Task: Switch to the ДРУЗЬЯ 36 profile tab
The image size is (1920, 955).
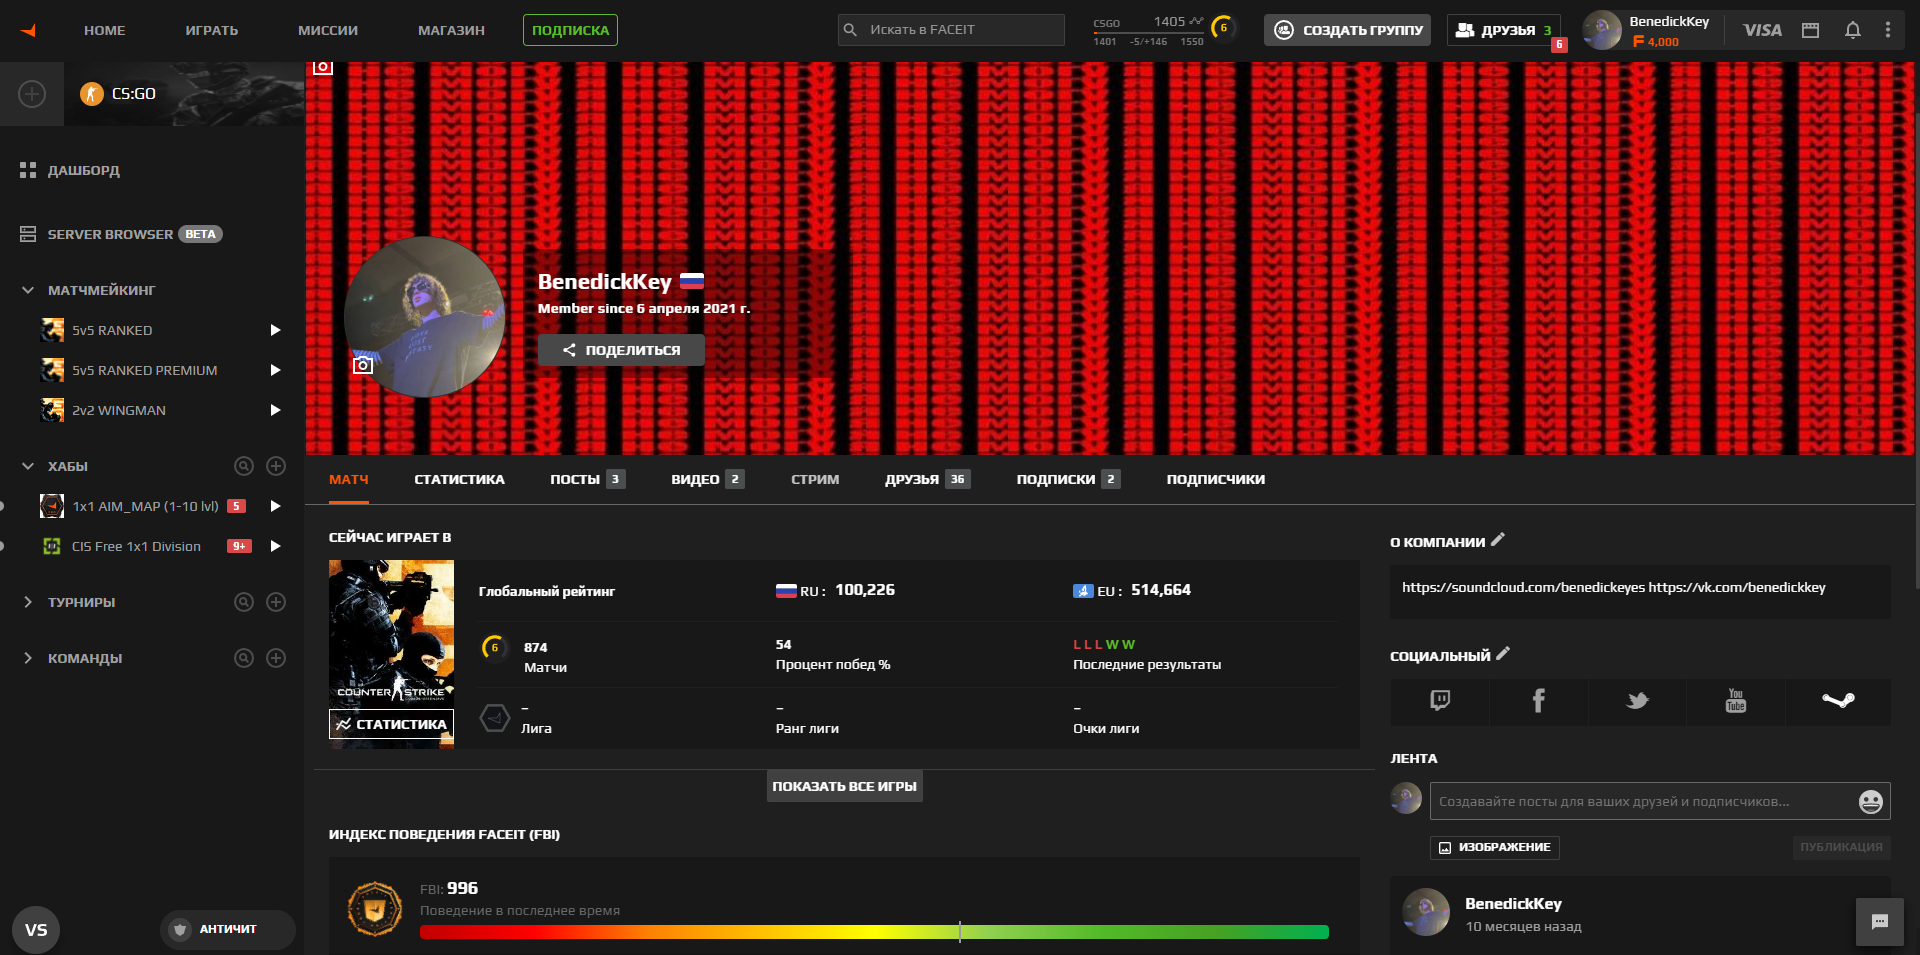Action: (x=927, y=479)
